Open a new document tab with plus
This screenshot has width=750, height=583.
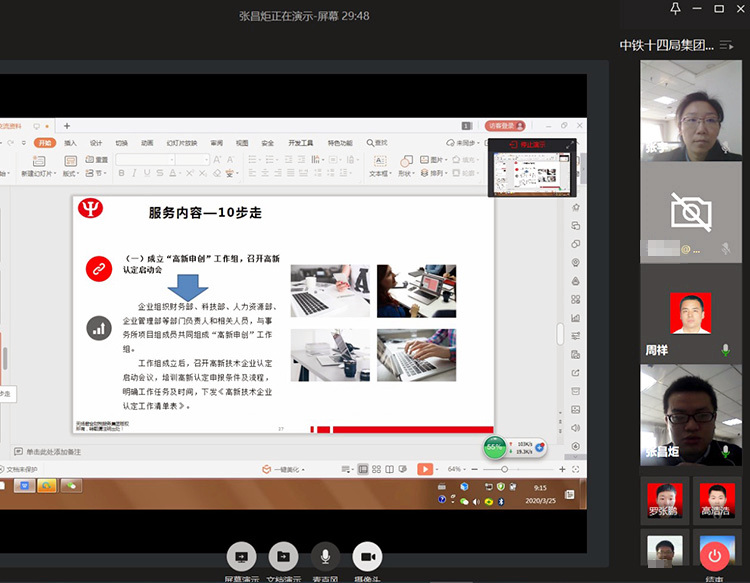coord(67,126)
